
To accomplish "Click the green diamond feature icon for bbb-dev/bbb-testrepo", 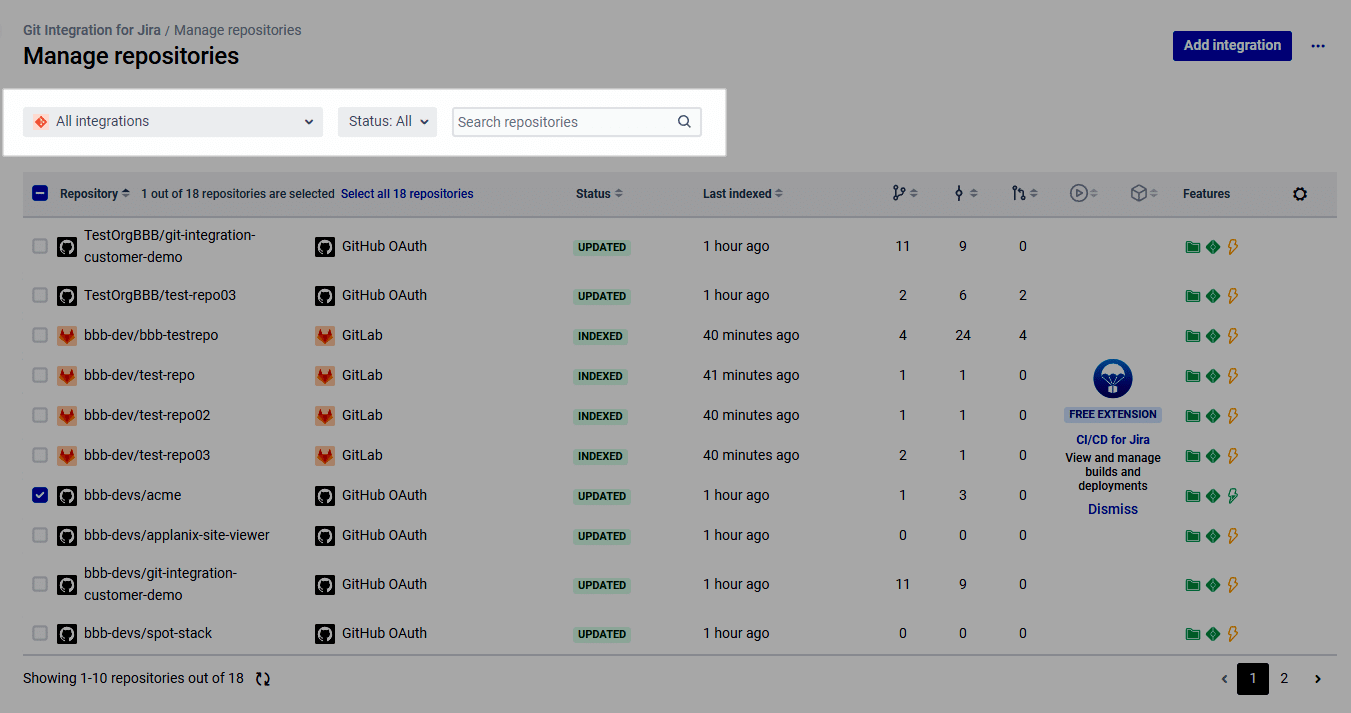I will tap(1213, 336).
